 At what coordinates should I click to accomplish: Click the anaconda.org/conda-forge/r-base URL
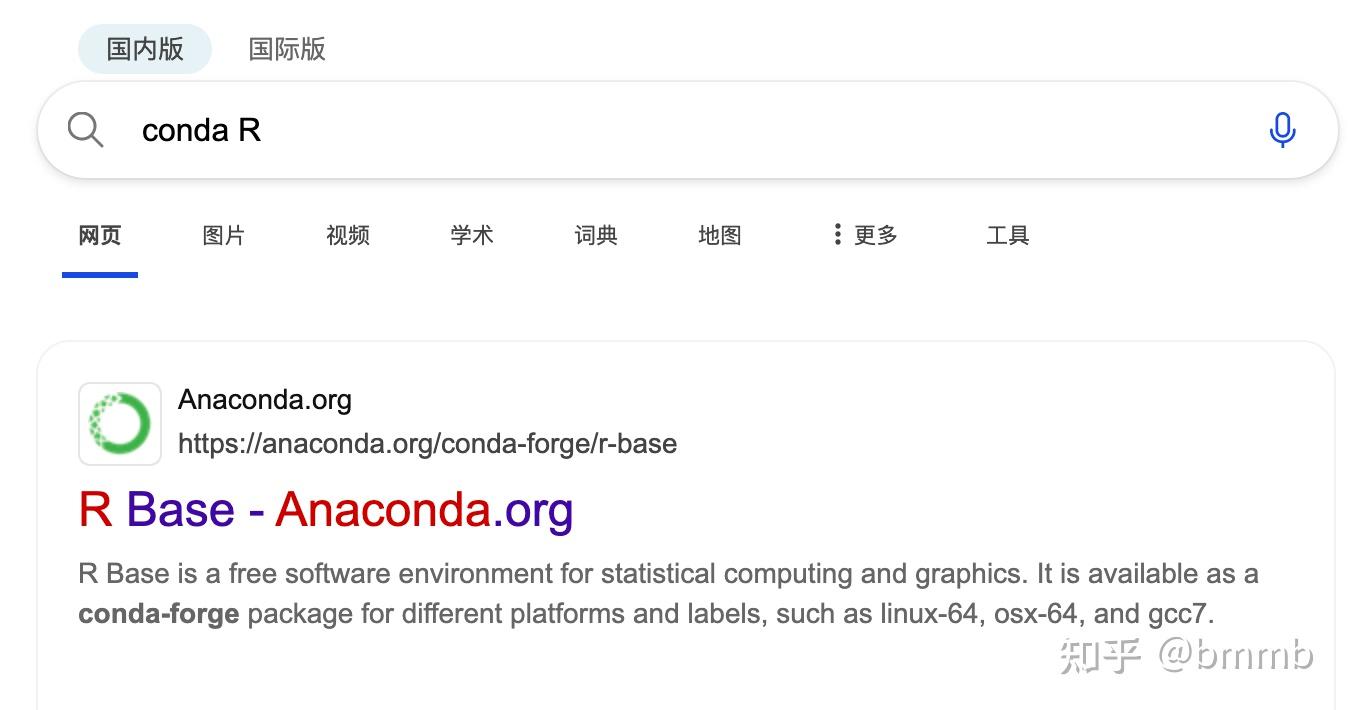click(428, 443)
